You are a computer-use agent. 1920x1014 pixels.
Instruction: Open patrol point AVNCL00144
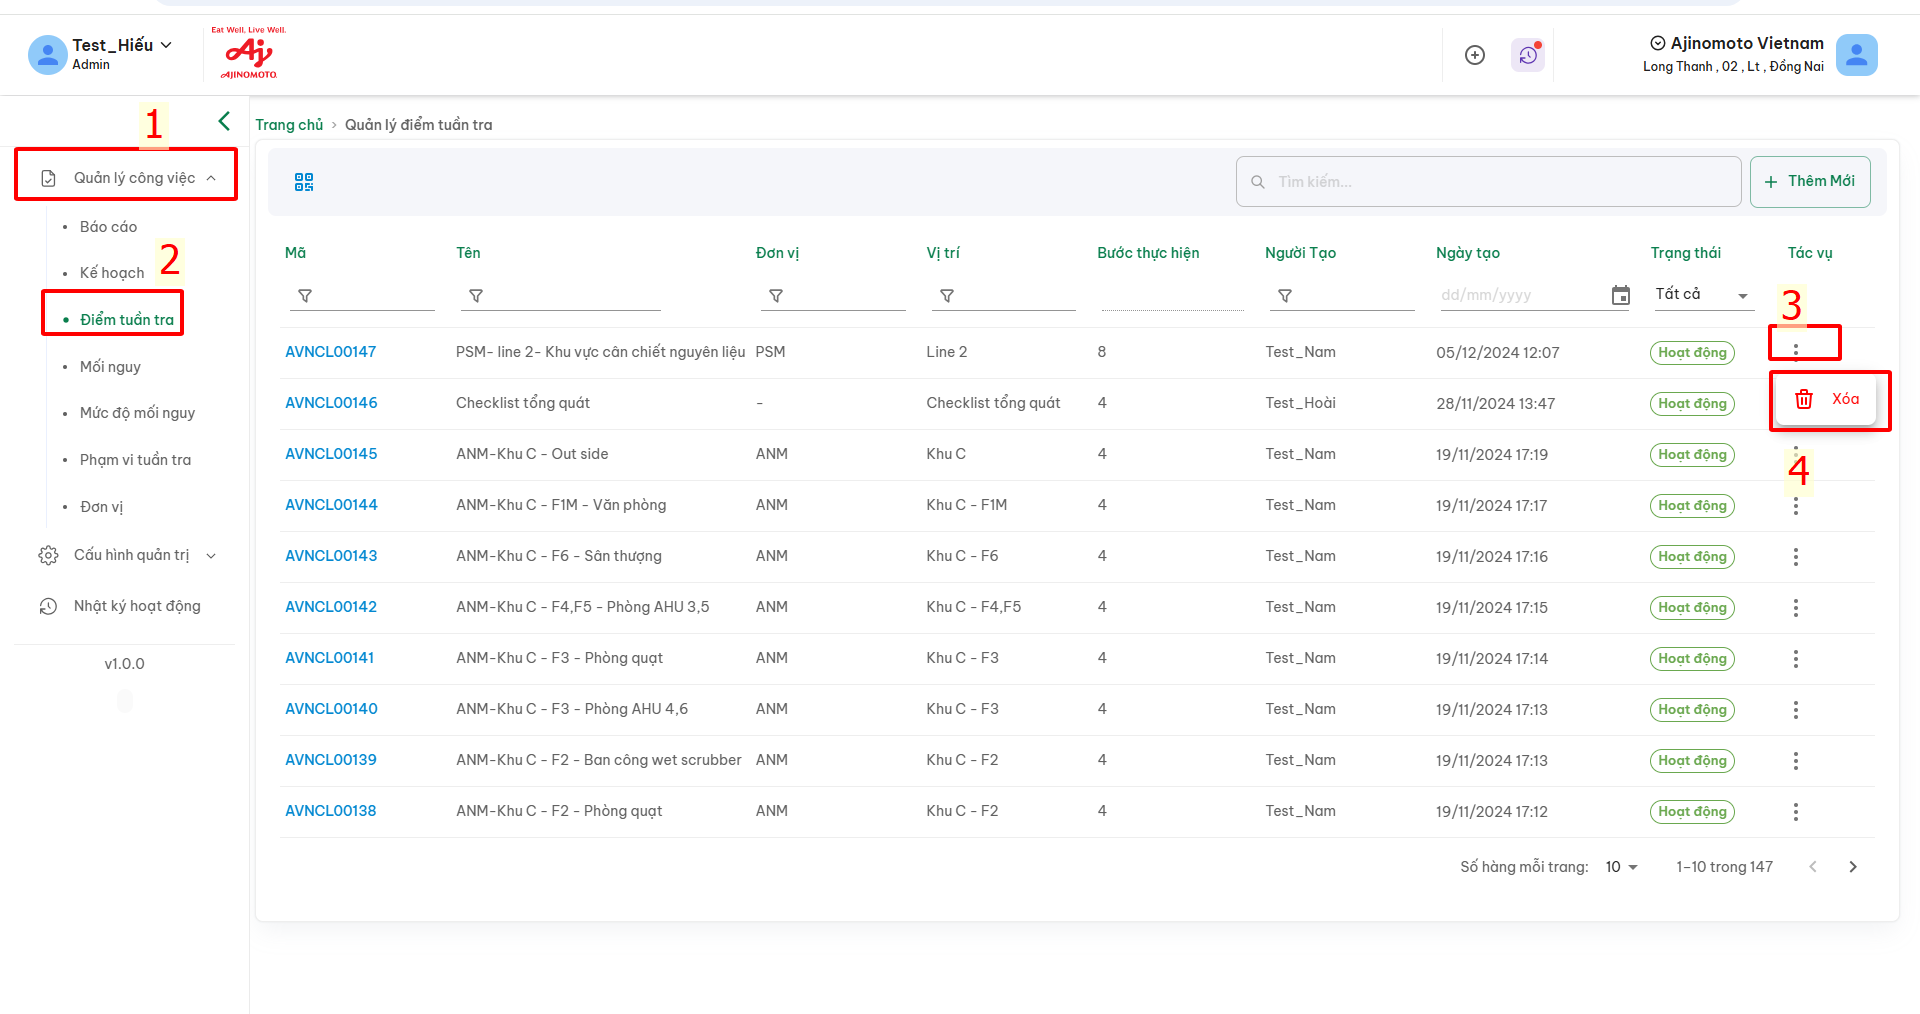click(x=331, y=505)
